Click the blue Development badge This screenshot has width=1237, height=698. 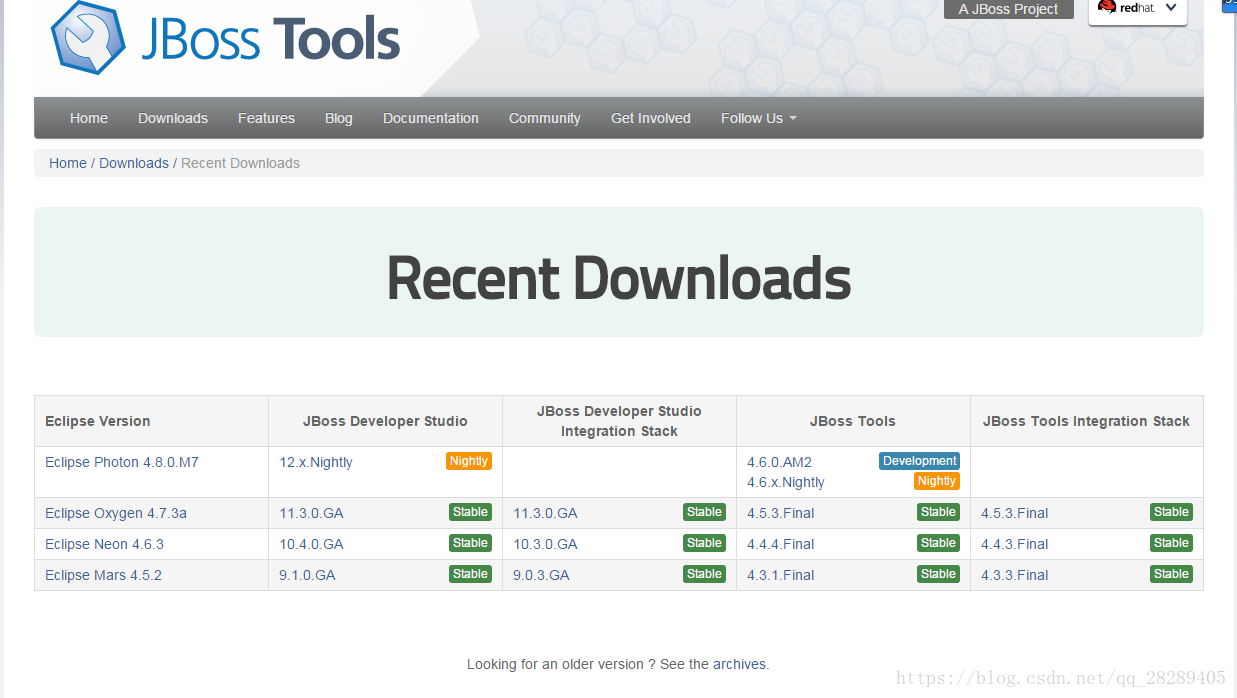[x=920, y=461]
